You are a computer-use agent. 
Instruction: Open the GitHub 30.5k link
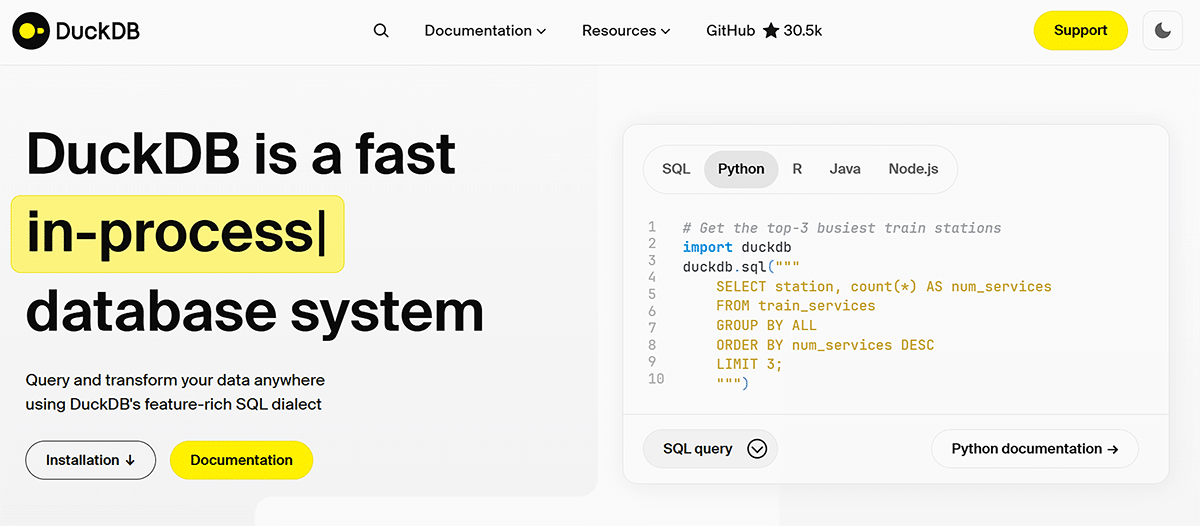tap(764, 31)
